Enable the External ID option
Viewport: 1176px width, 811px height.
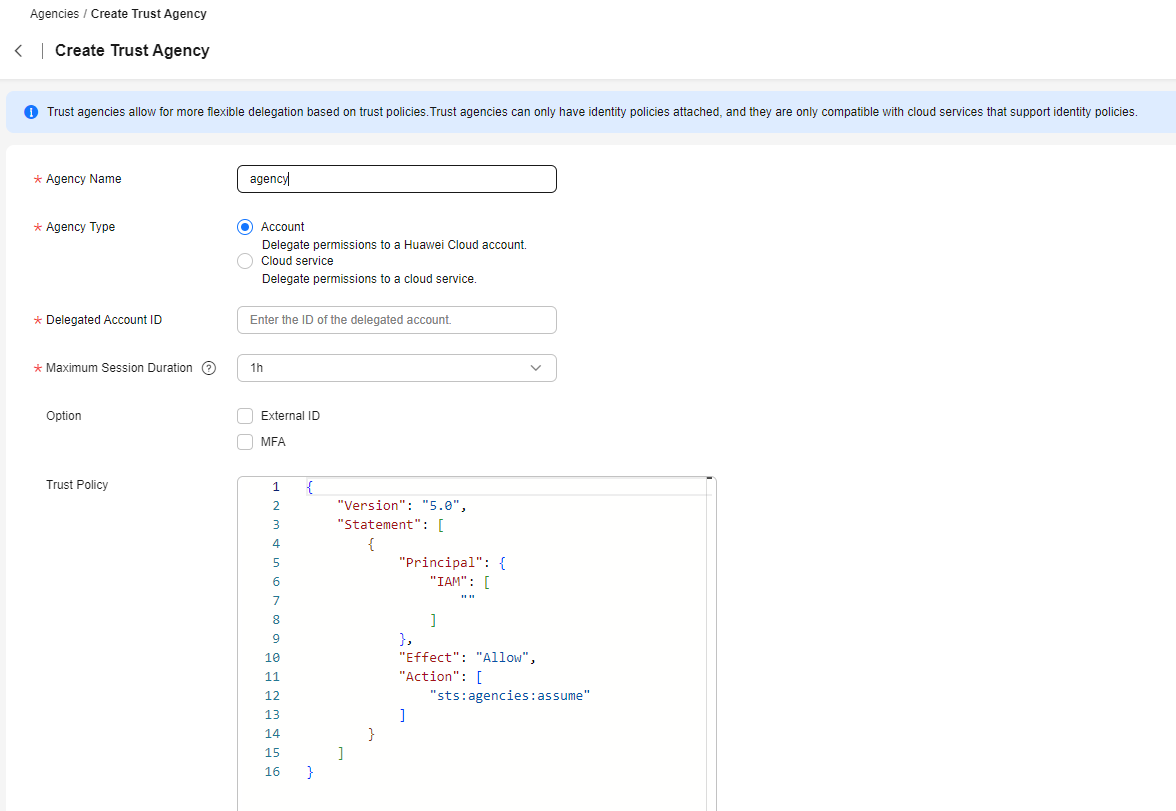[245, 416]
